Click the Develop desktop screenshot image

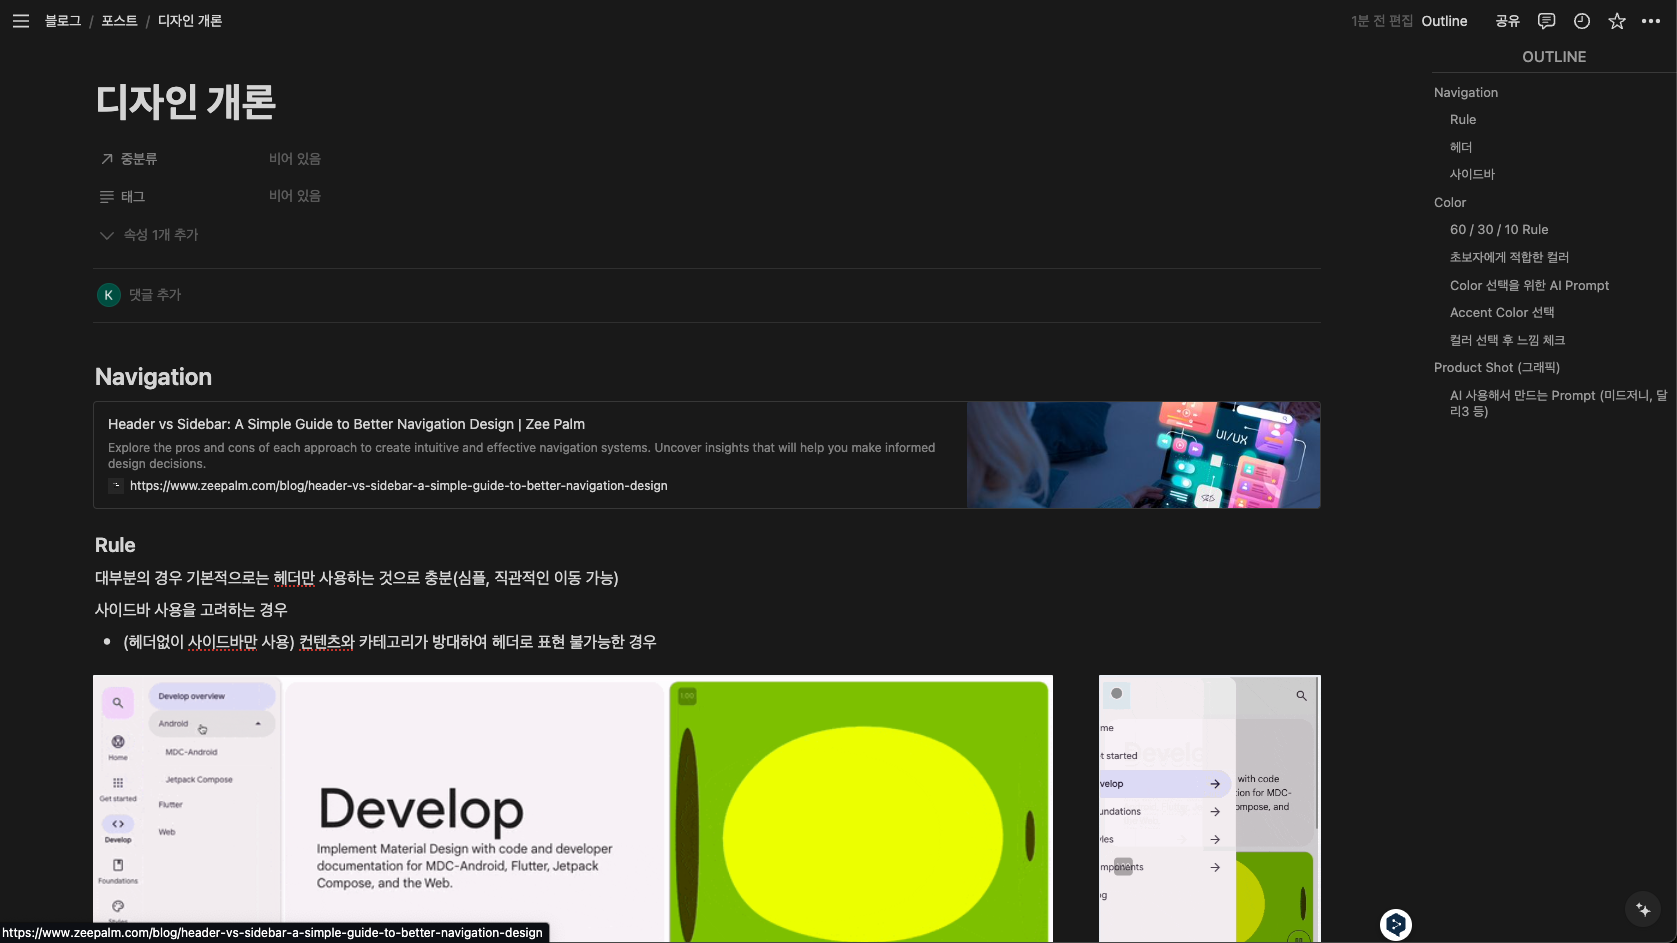pos(573,808)
